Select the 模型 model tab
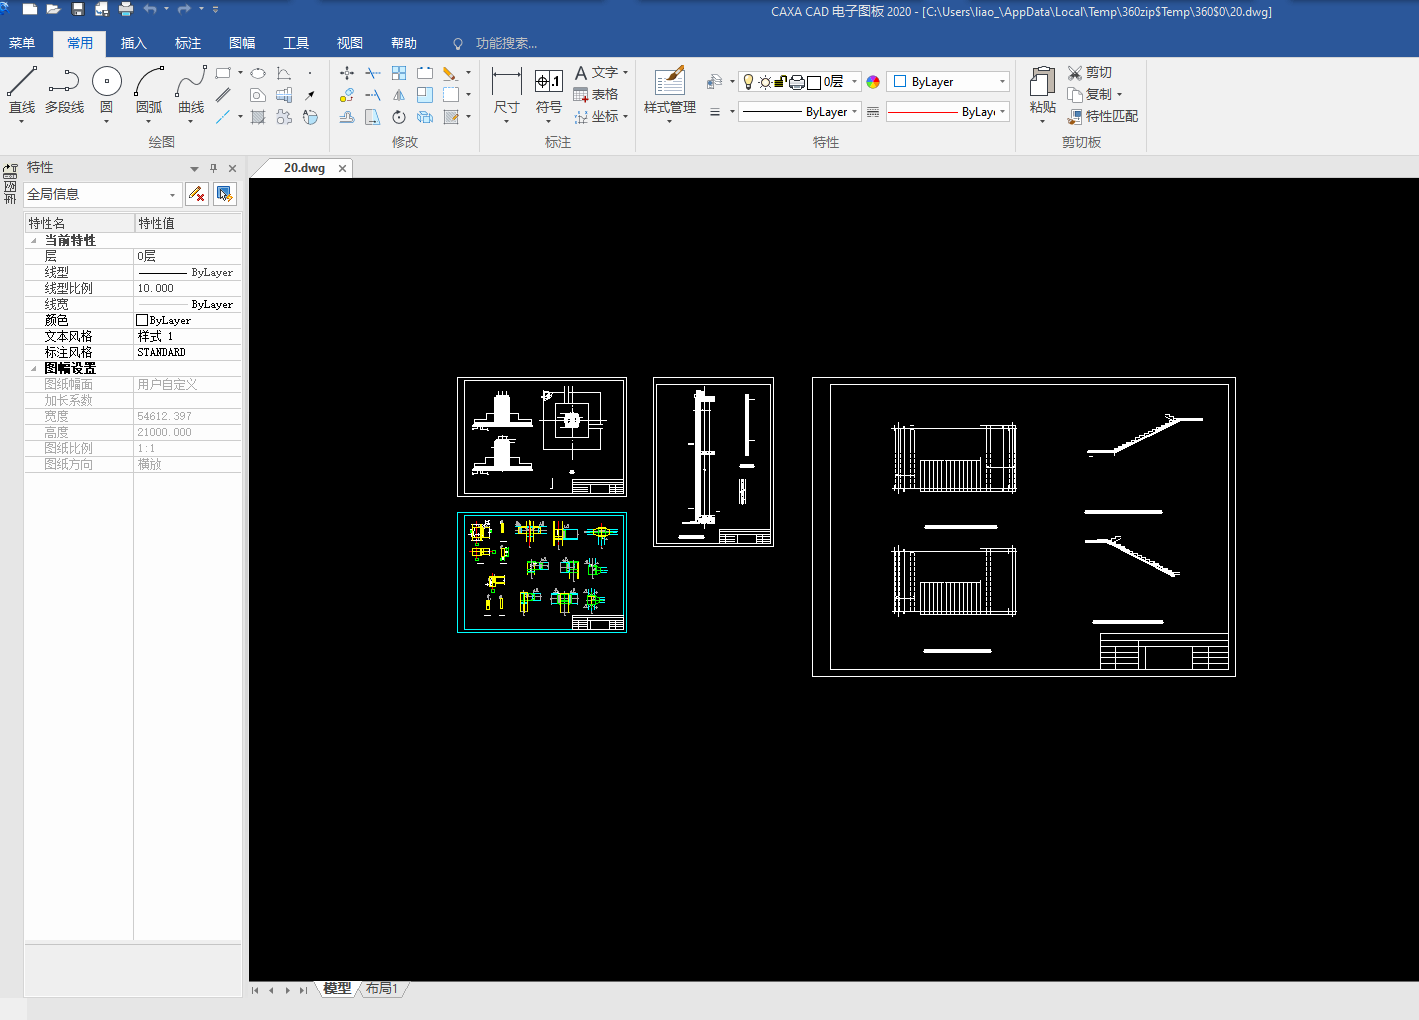The height and width of the screenshot is (1020, 1419). tap(337, 989)
